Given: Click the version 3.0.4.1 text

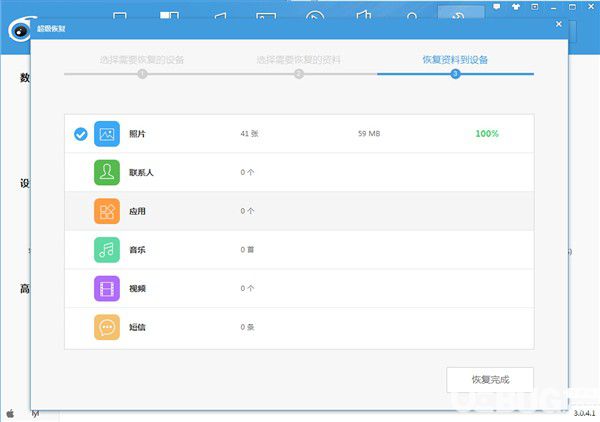Looking at the screenshot, I should [584, 413].
